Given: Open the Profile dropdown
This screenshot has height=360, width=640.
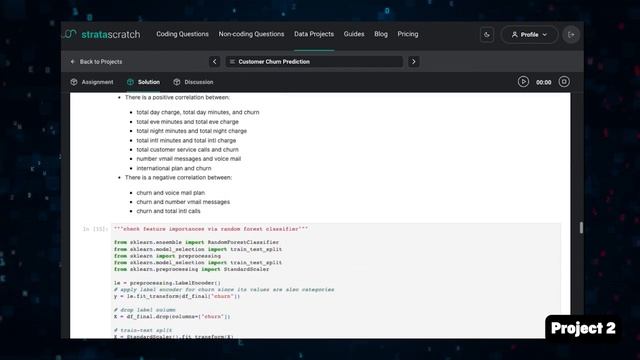Looking at the screenshot, I should tap(529, 35).
